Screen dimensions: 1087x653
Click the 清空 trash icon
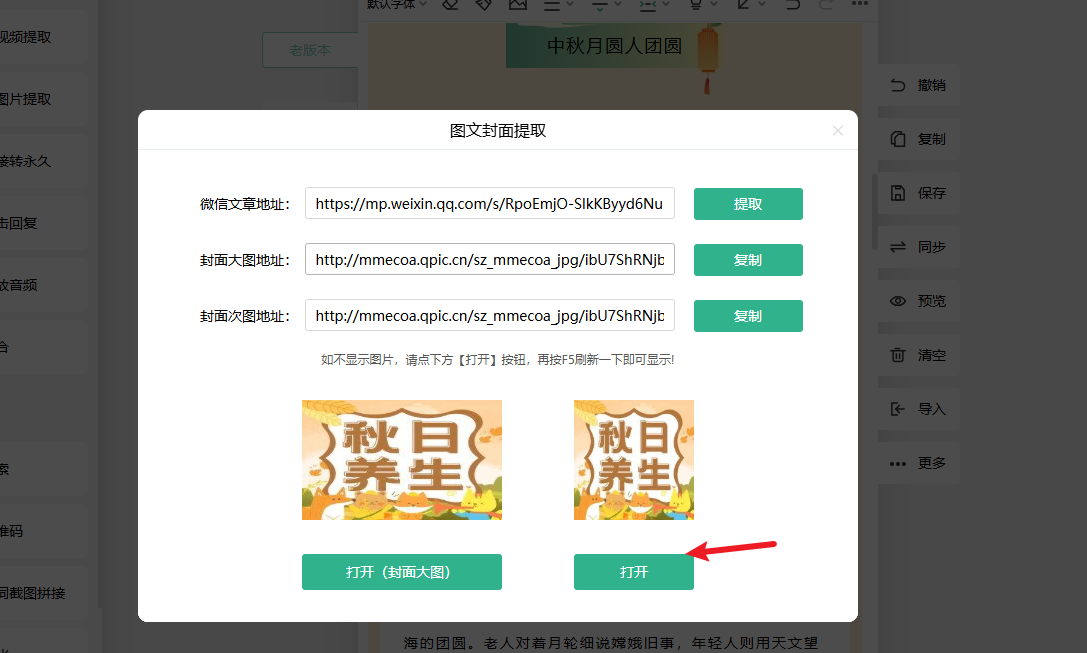coord(898,355)
